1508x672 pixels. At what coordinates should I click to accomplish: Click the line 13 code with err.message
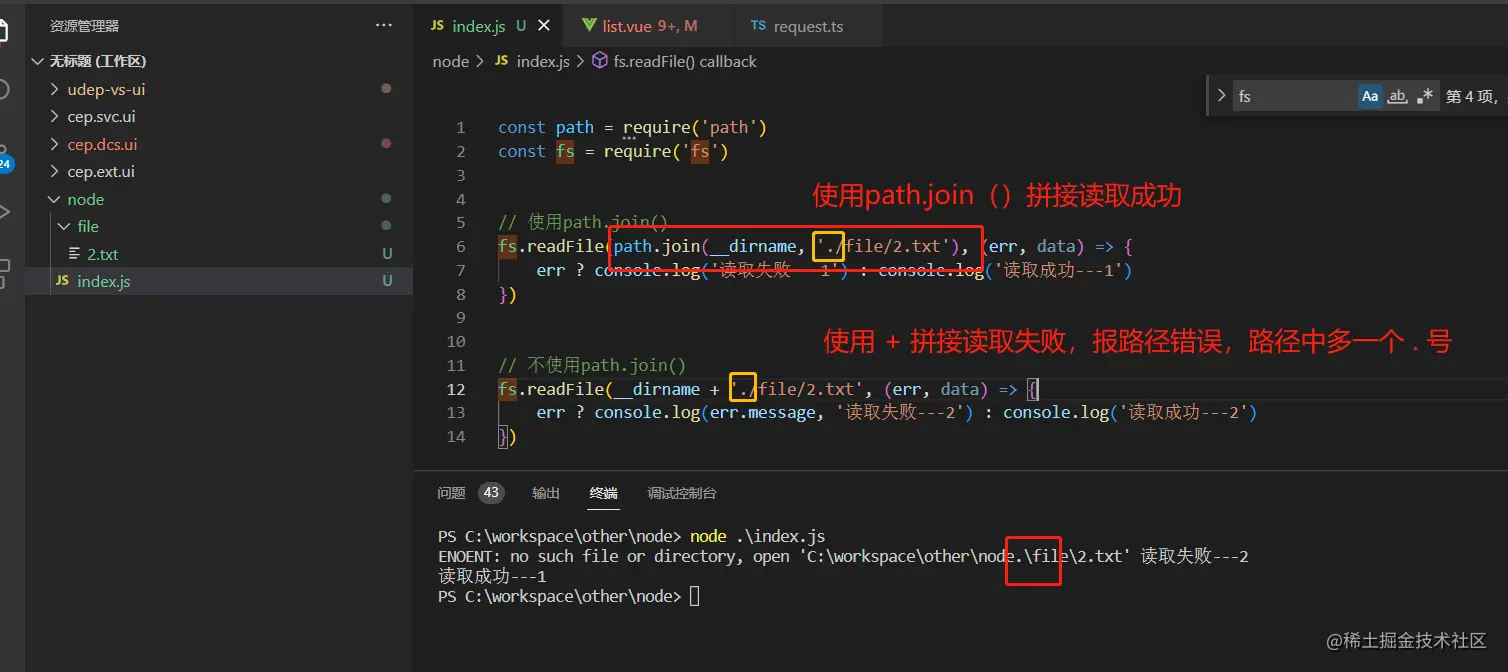coord(896,412)
